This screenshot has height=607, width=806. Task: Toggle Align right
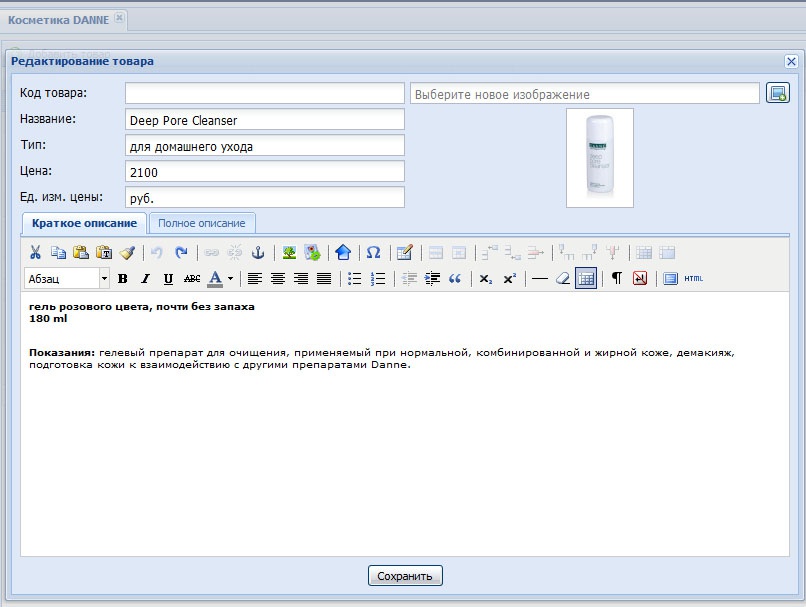(301, 279)
